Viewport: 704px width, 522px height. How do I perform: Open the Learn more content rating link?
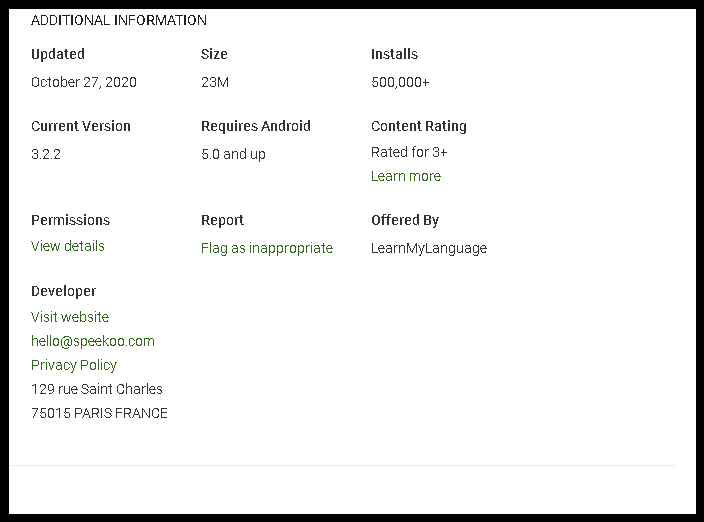pyautogui.click(x=406, y=176)
